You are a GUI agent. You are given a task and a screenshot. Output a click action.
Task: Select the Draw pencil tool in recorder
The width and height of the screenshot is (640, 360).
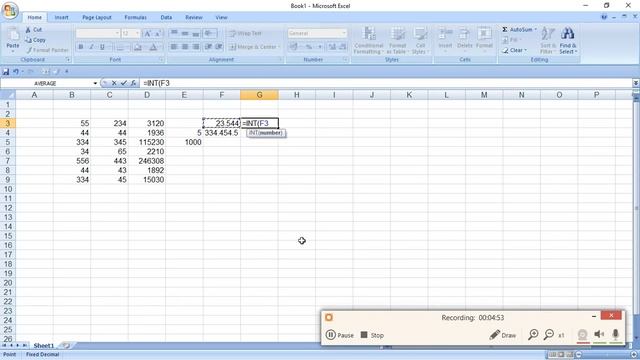click(x=503, y=335)
